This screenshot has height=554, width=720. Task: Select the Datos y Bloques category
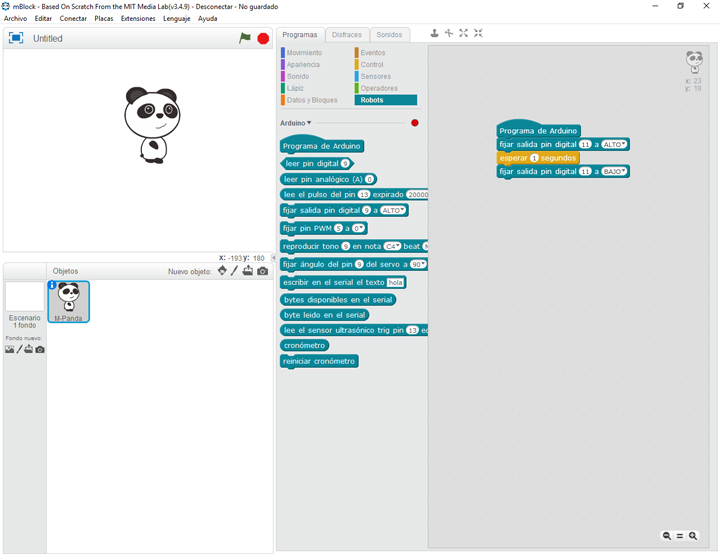(x=309, y=100)
